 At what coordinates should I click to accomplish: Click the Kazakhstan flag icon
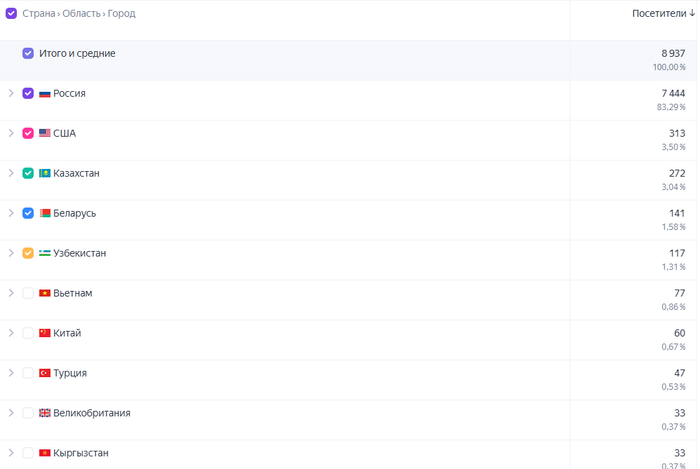[45, 173]
